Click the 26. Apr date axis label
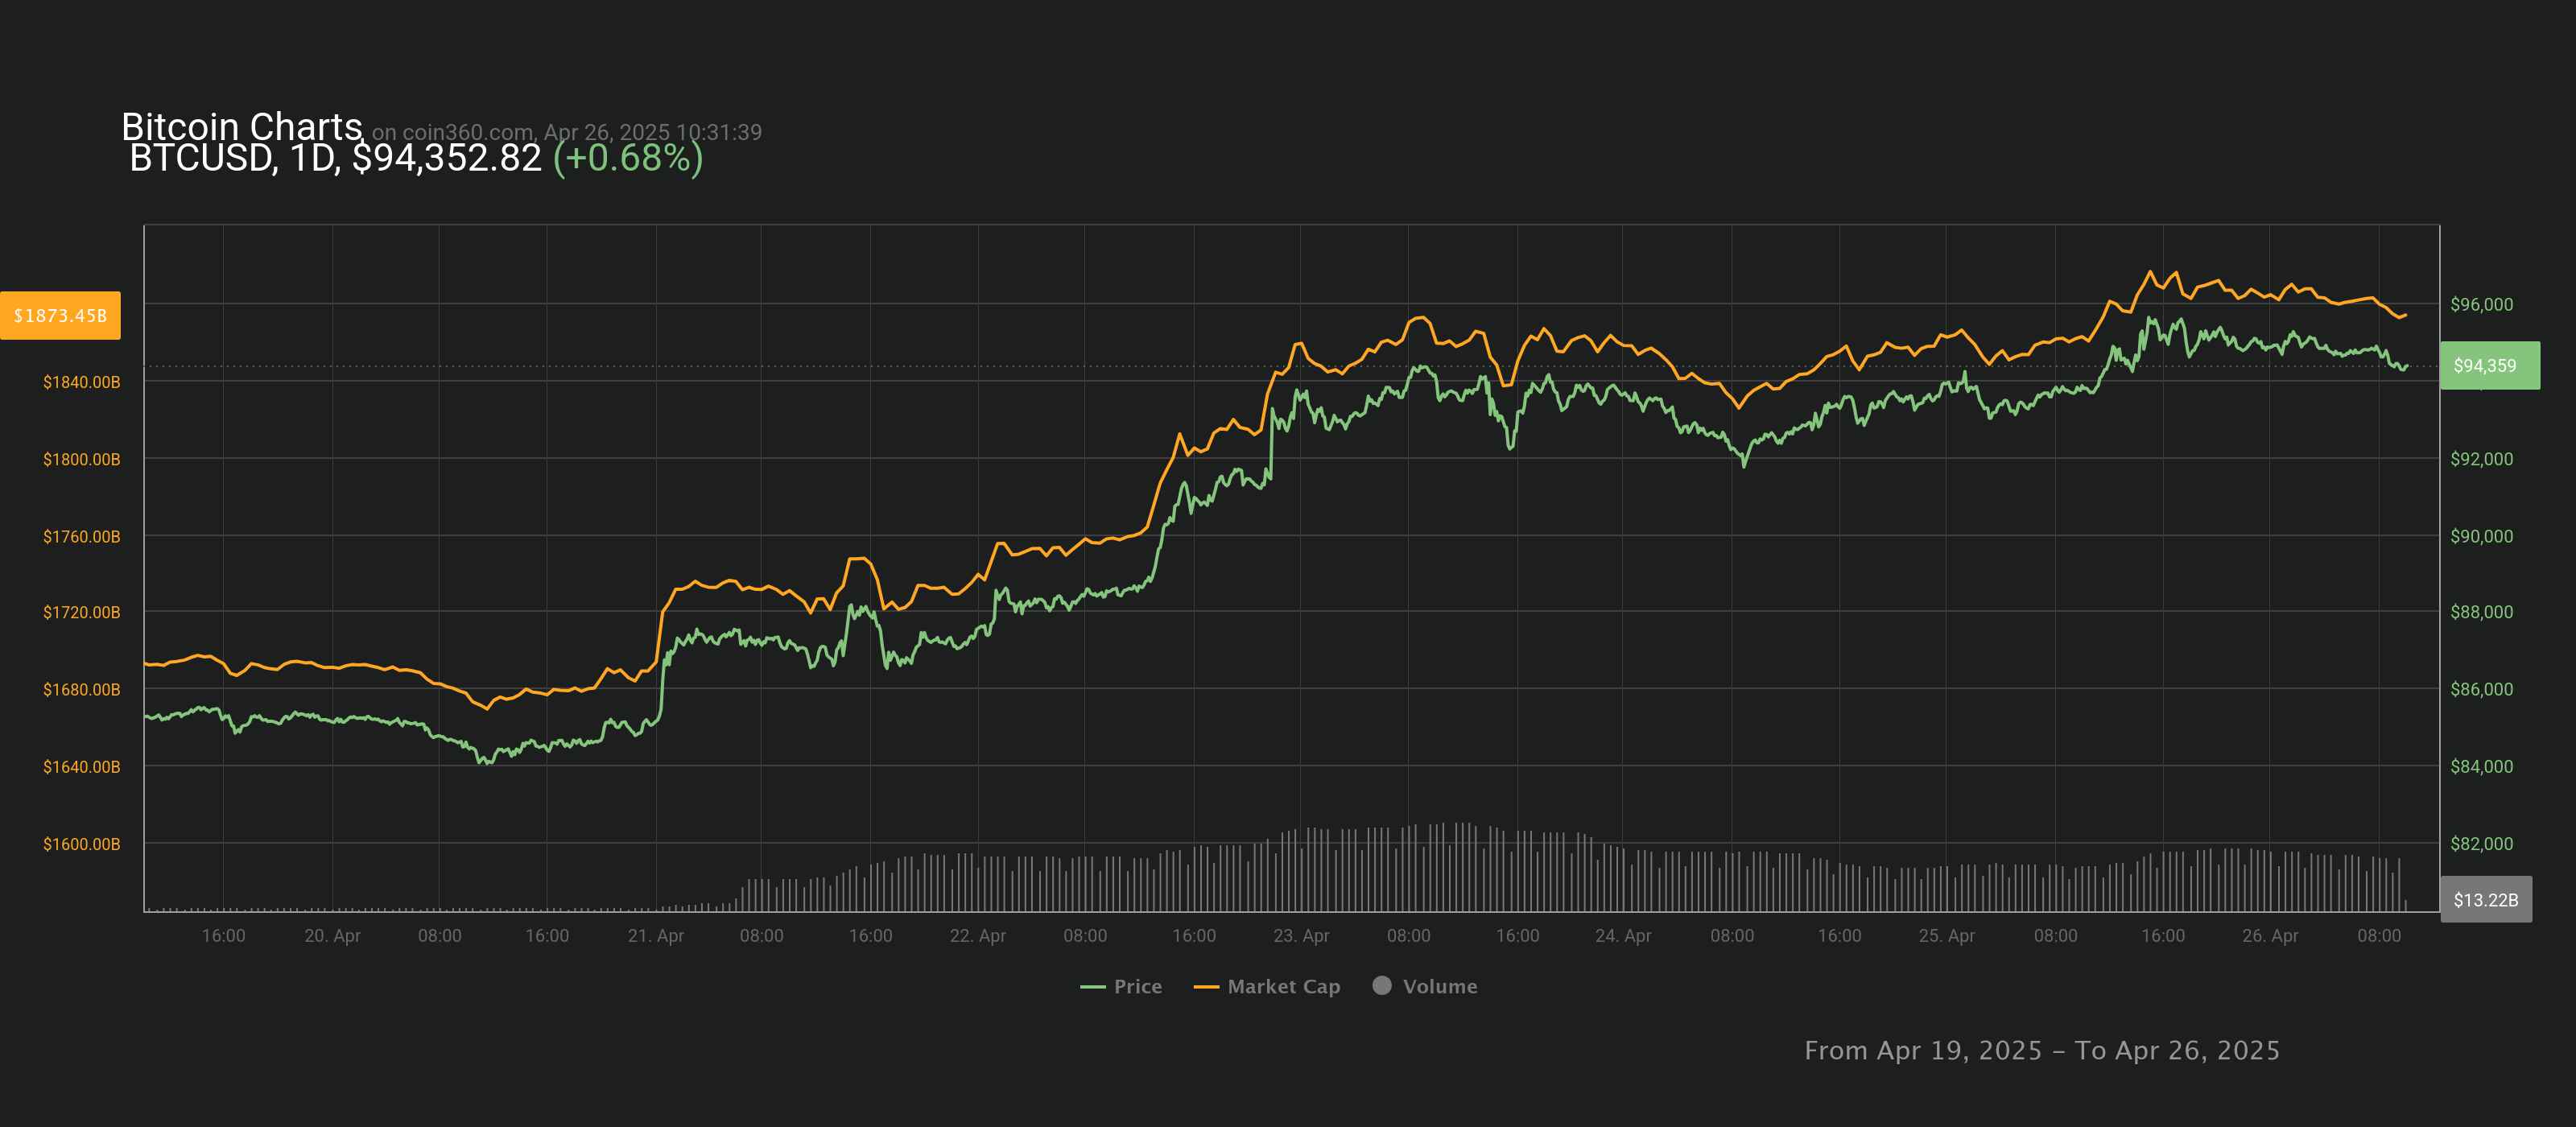Image resolution: width=2576 pixels, height=1127 pixels. [x=2269, y=936]
